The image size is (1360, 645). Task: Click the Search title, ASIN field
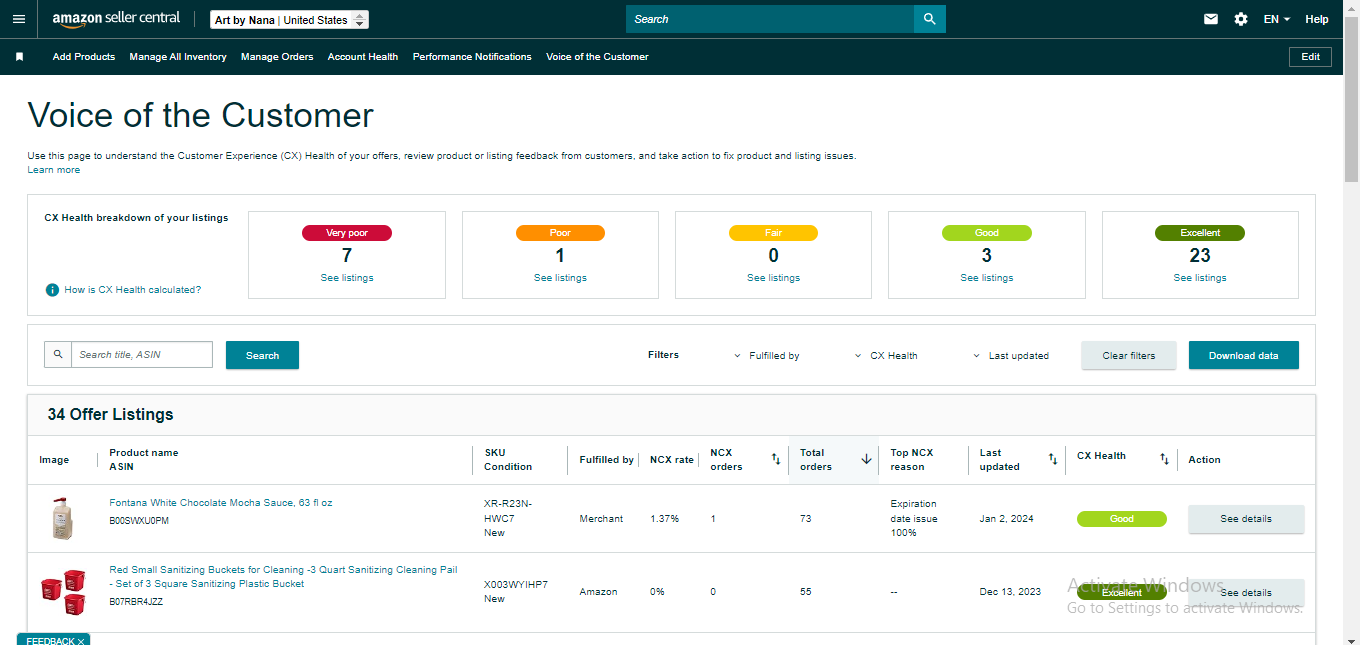(x=142, y=354)
